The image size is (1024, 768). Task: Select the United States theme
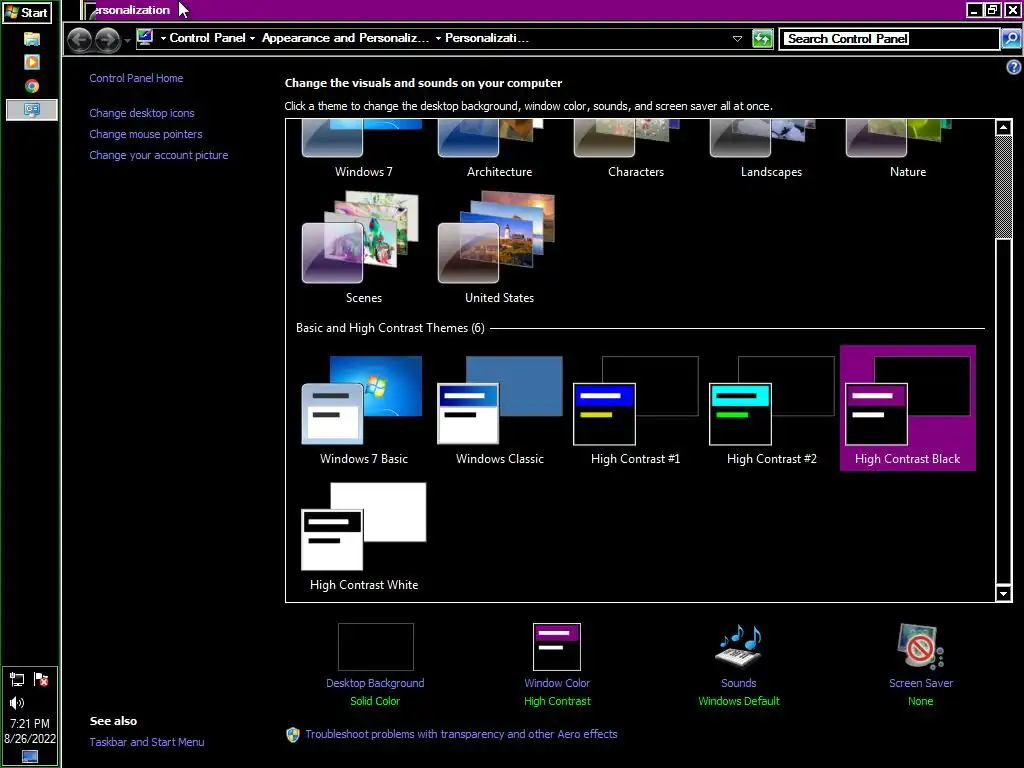[499, 248]
